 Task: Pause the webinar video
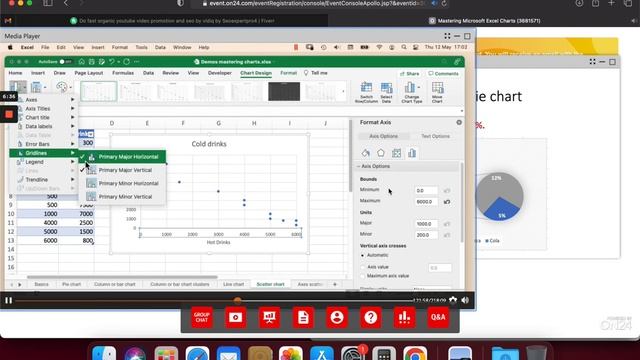9,300
